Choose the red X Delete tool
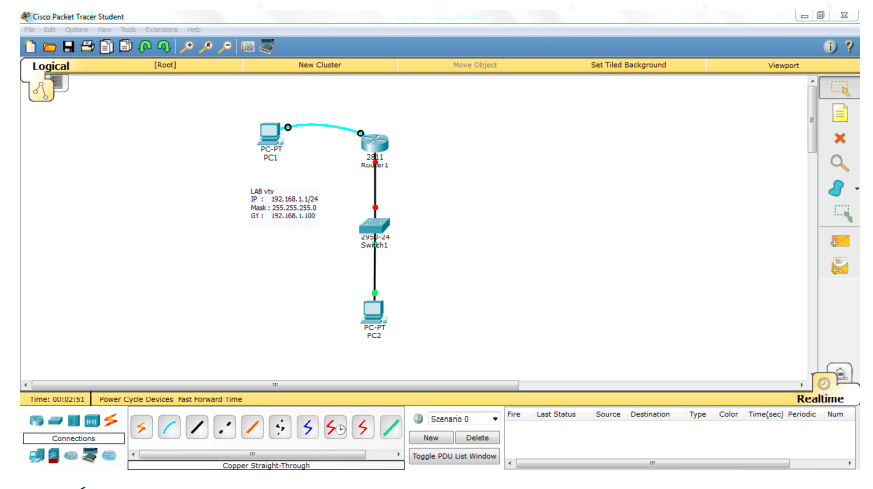The image size is (873, 489). pyautogui.click(x=840, y=138)
